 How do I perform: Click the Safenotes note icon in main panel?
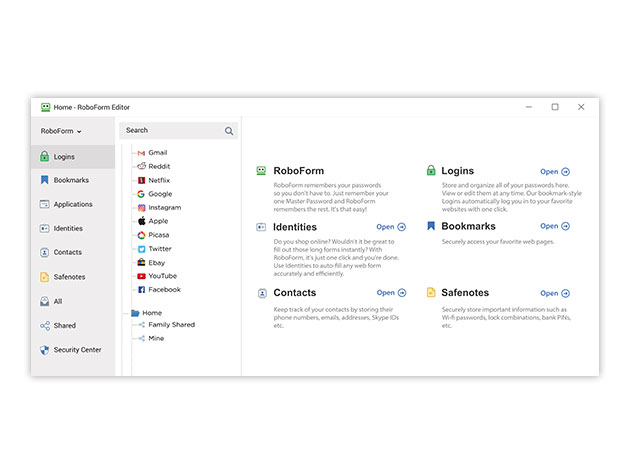click(x=431, y=292)
